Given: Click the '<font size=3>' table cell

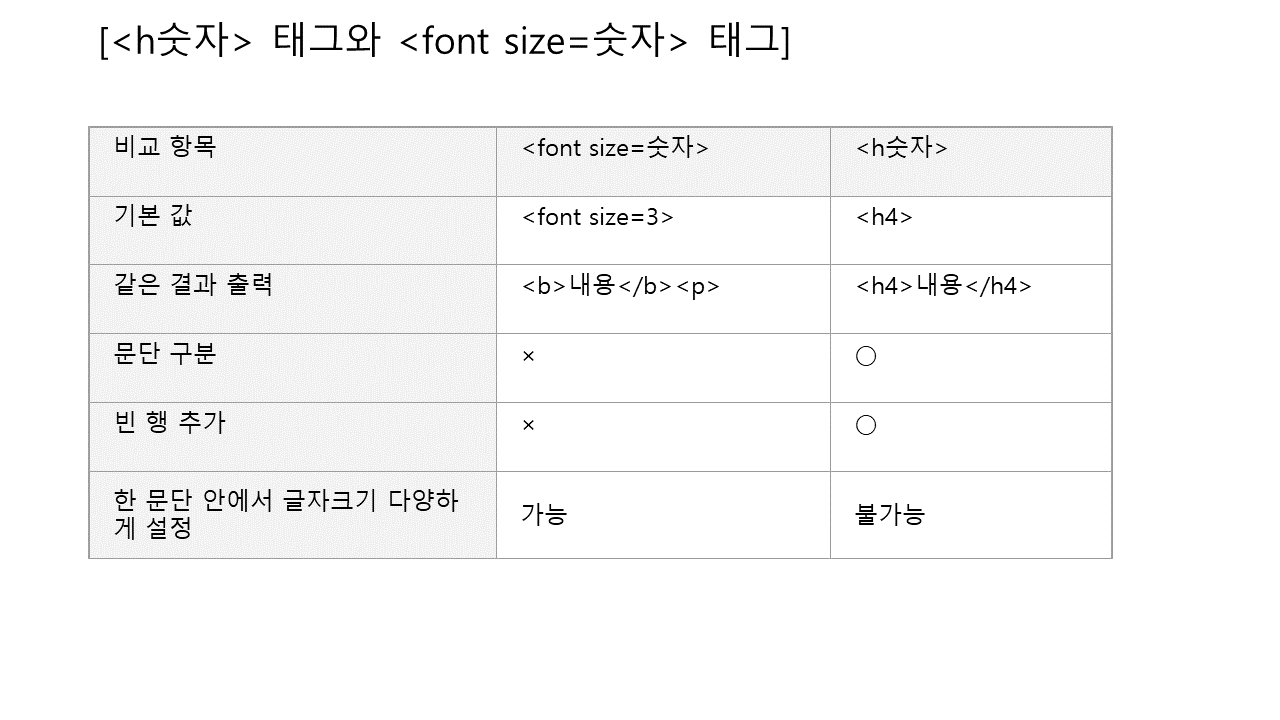Looking at the screenshot, I should [598, 217].
